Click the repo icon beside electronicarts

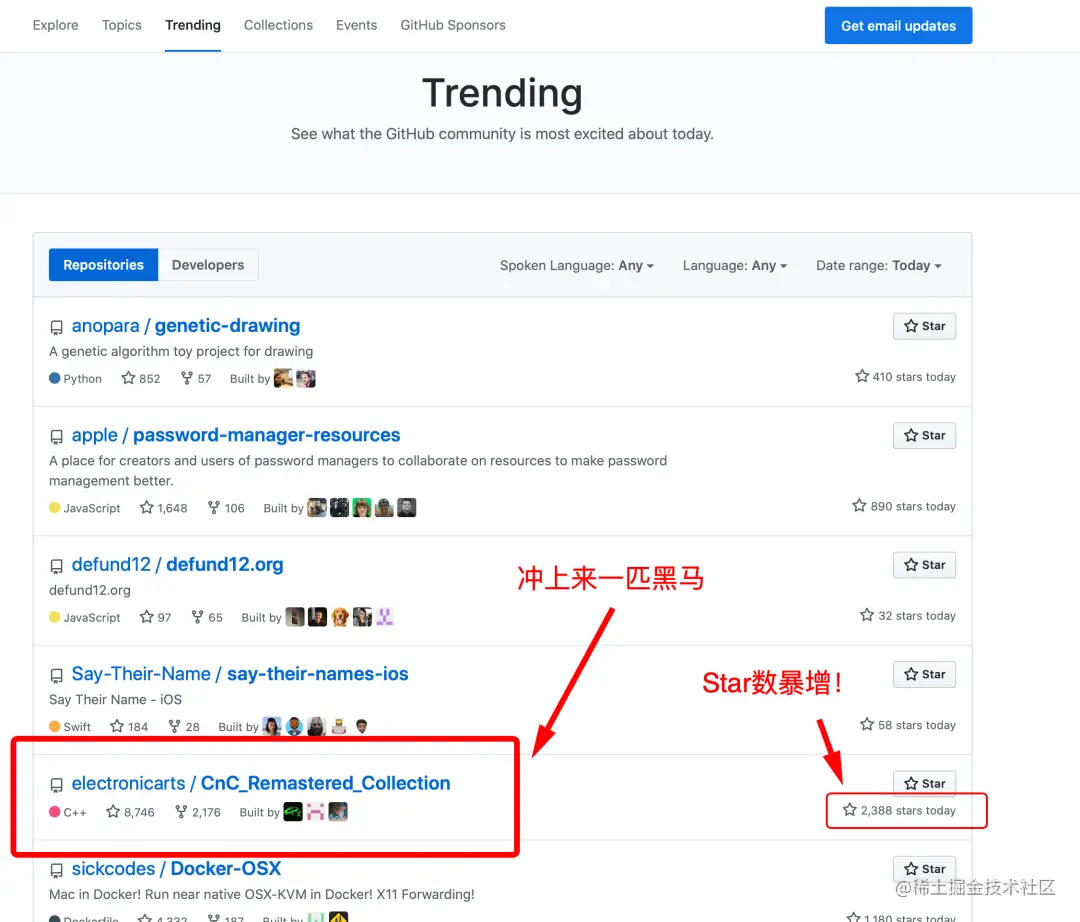[56, 785]
